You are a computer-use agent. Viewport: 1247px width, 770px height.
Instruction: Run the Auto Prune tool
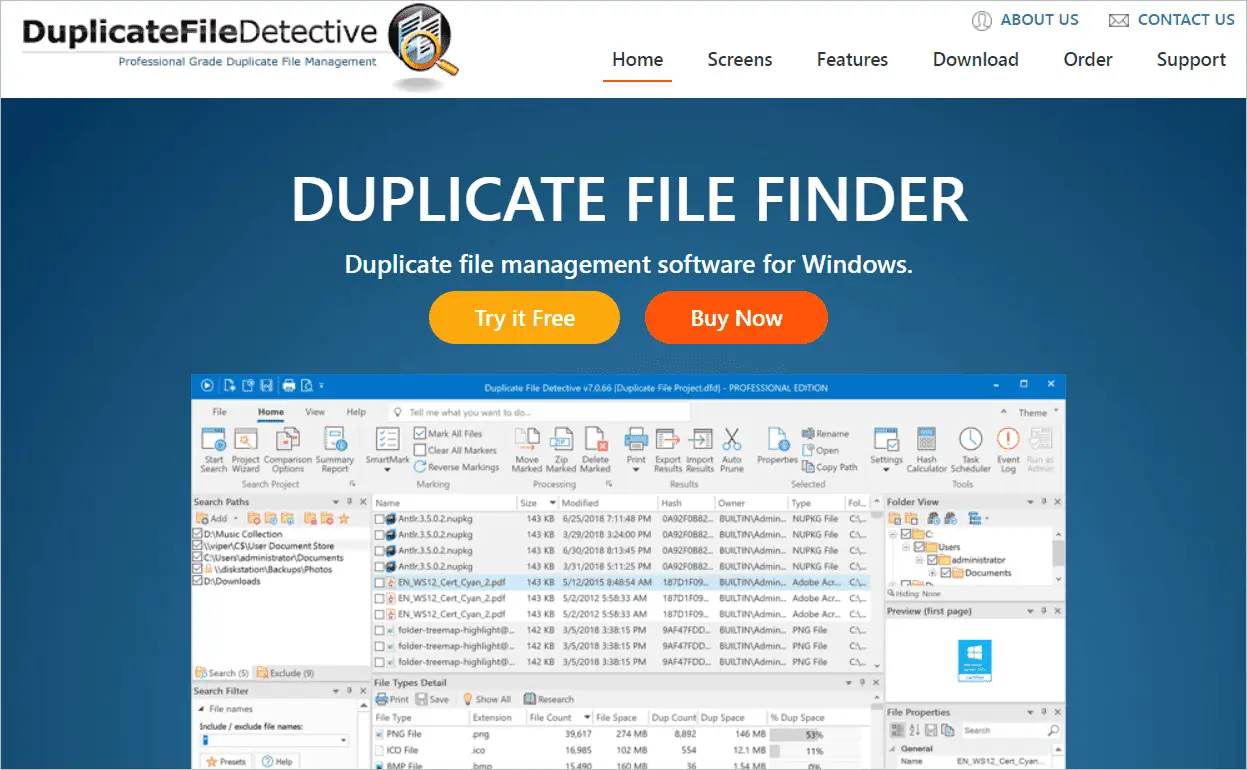click(x=732, y=449)
